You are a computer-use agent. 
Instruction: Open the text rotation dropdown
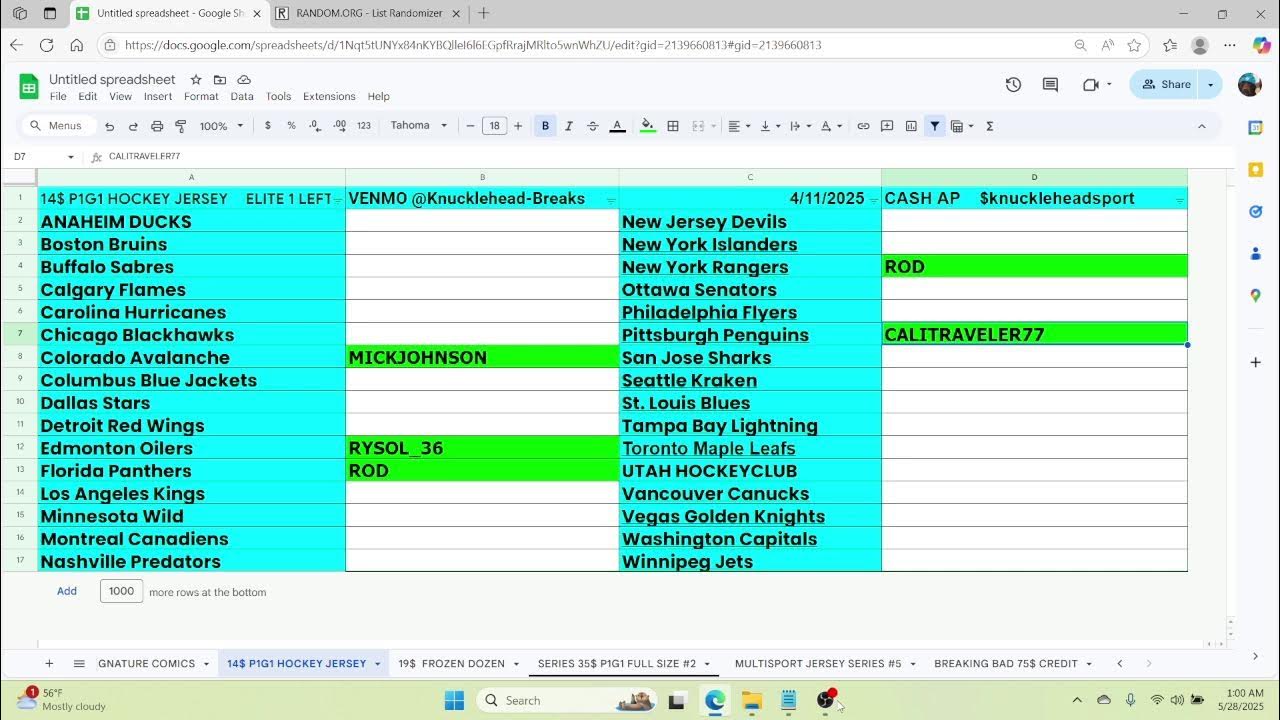click(x=830, y=126)
